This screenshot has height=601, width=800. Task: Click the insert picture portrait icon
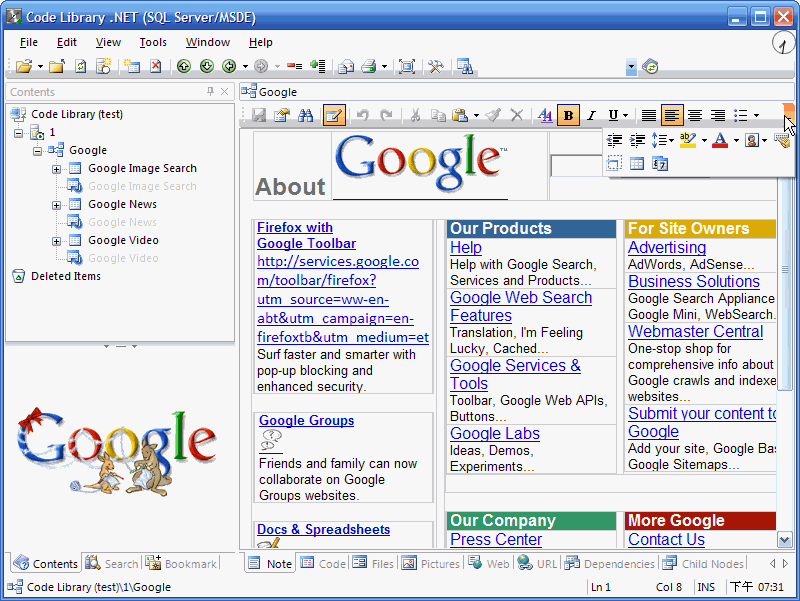[751, 140]
